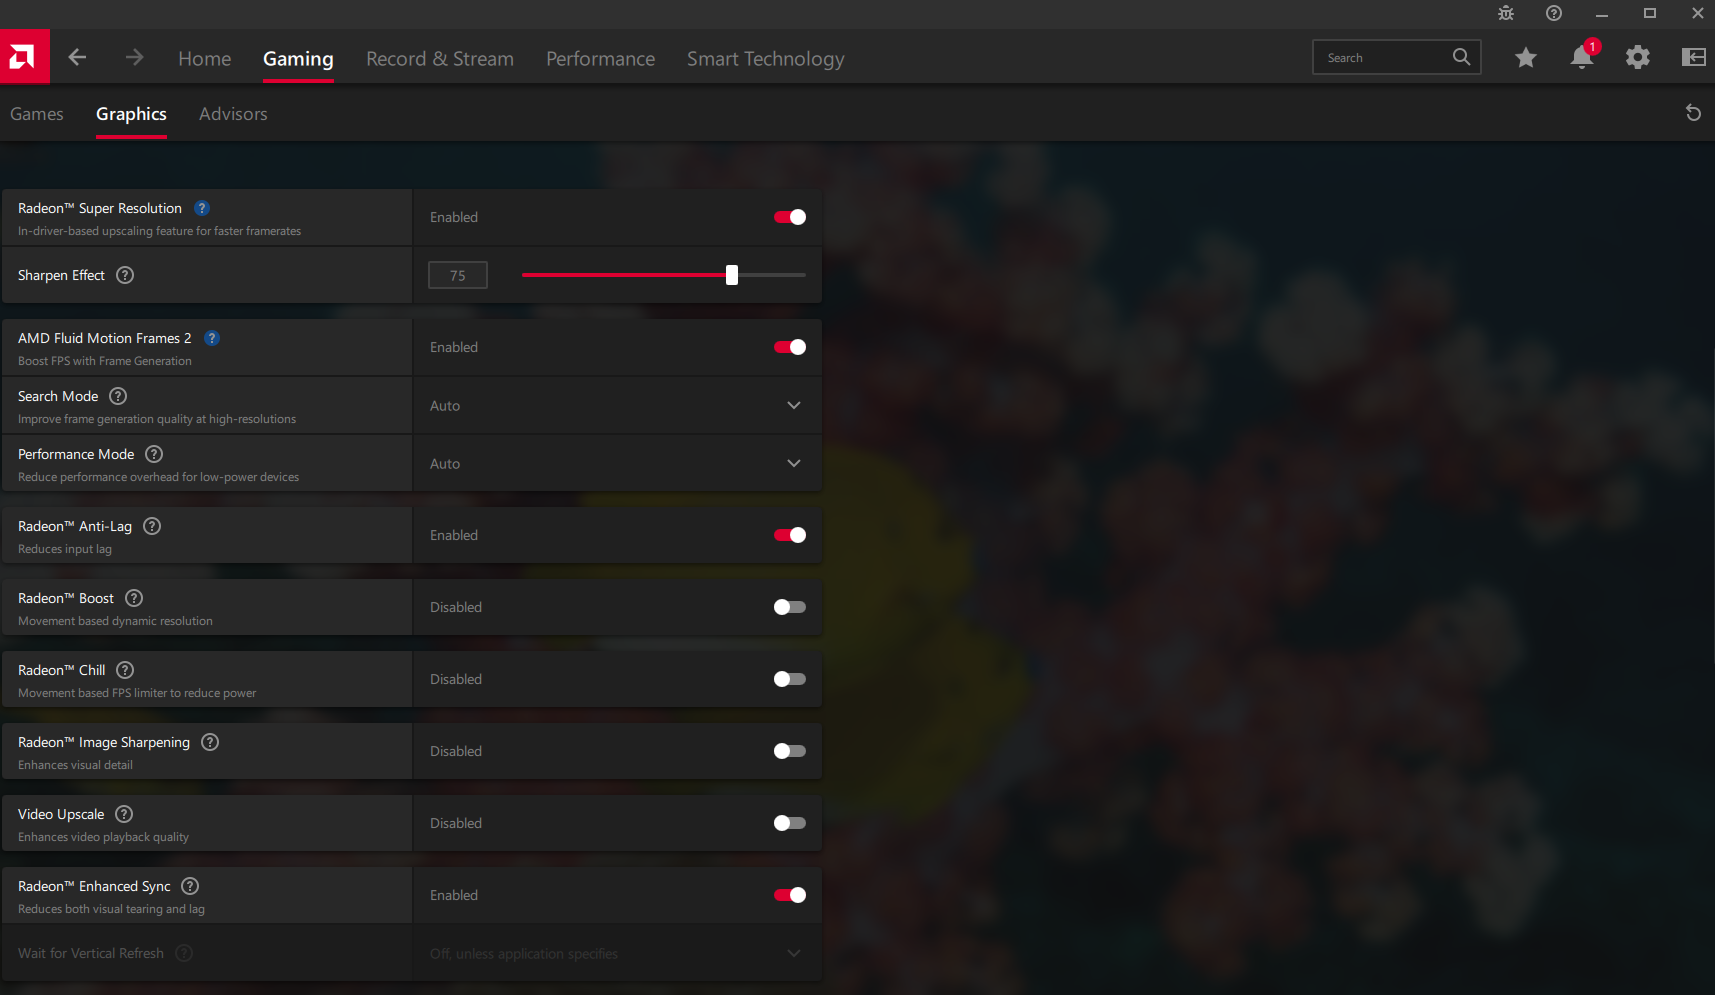Screen dimensions: 1715x995
Task: Open the Home tab
Action: tap(205, 59)
